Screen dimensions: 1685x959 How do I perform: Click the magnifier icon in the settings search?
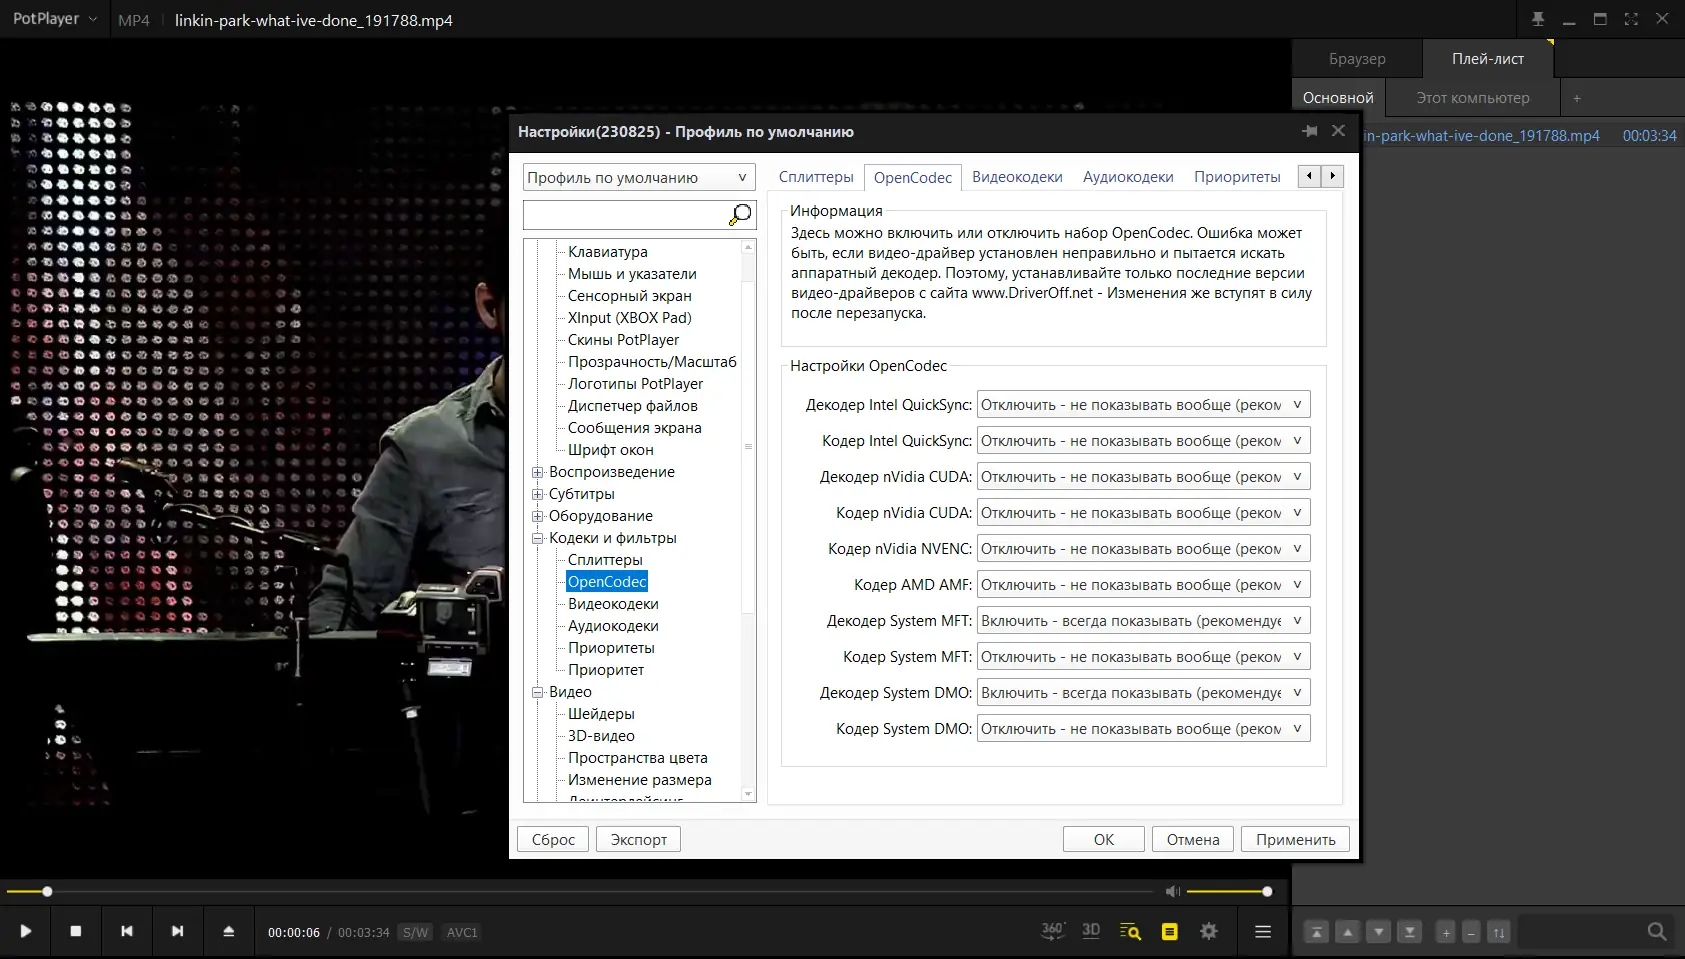pos(740,215)
